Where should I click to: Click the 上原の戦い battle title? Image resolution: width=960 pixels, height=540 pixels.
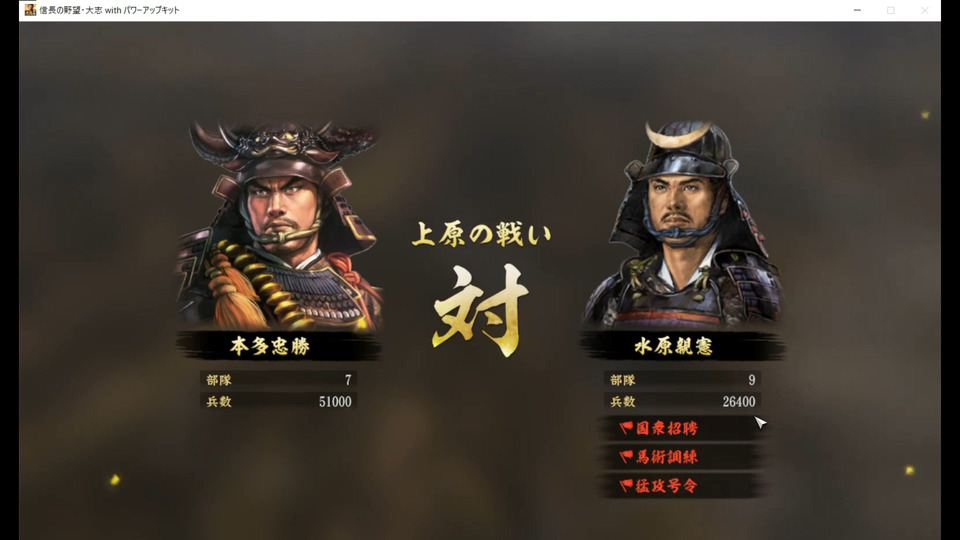pos(481,234)
